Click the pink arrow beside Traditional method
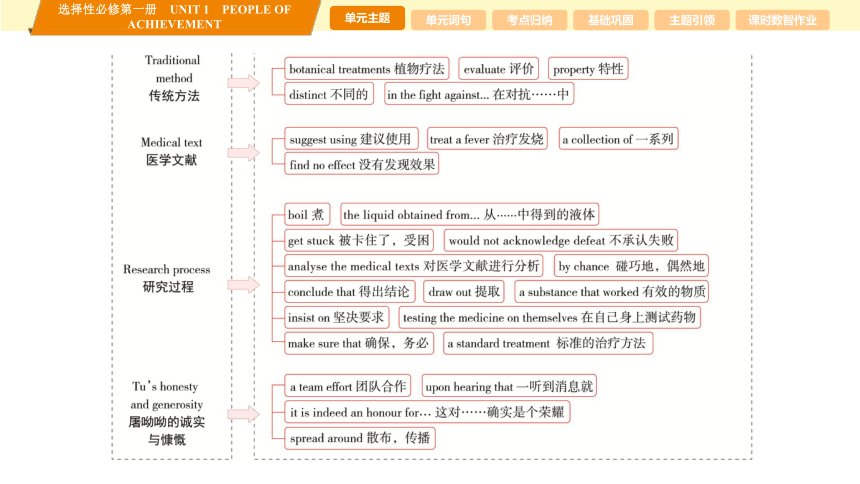This screenshot has width=860, height=484. pos(244,83)
